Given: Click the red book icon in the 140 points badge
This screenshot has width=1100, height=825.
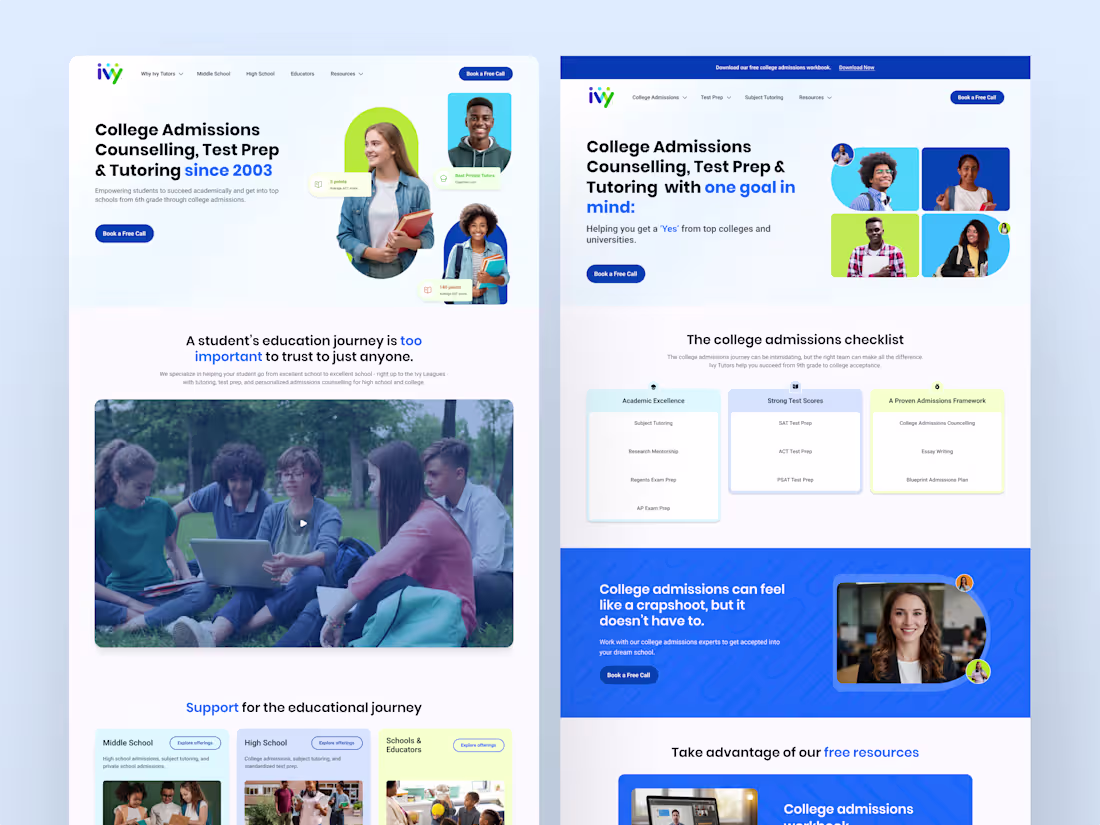Looking at the screenshot, I should 428,290.
